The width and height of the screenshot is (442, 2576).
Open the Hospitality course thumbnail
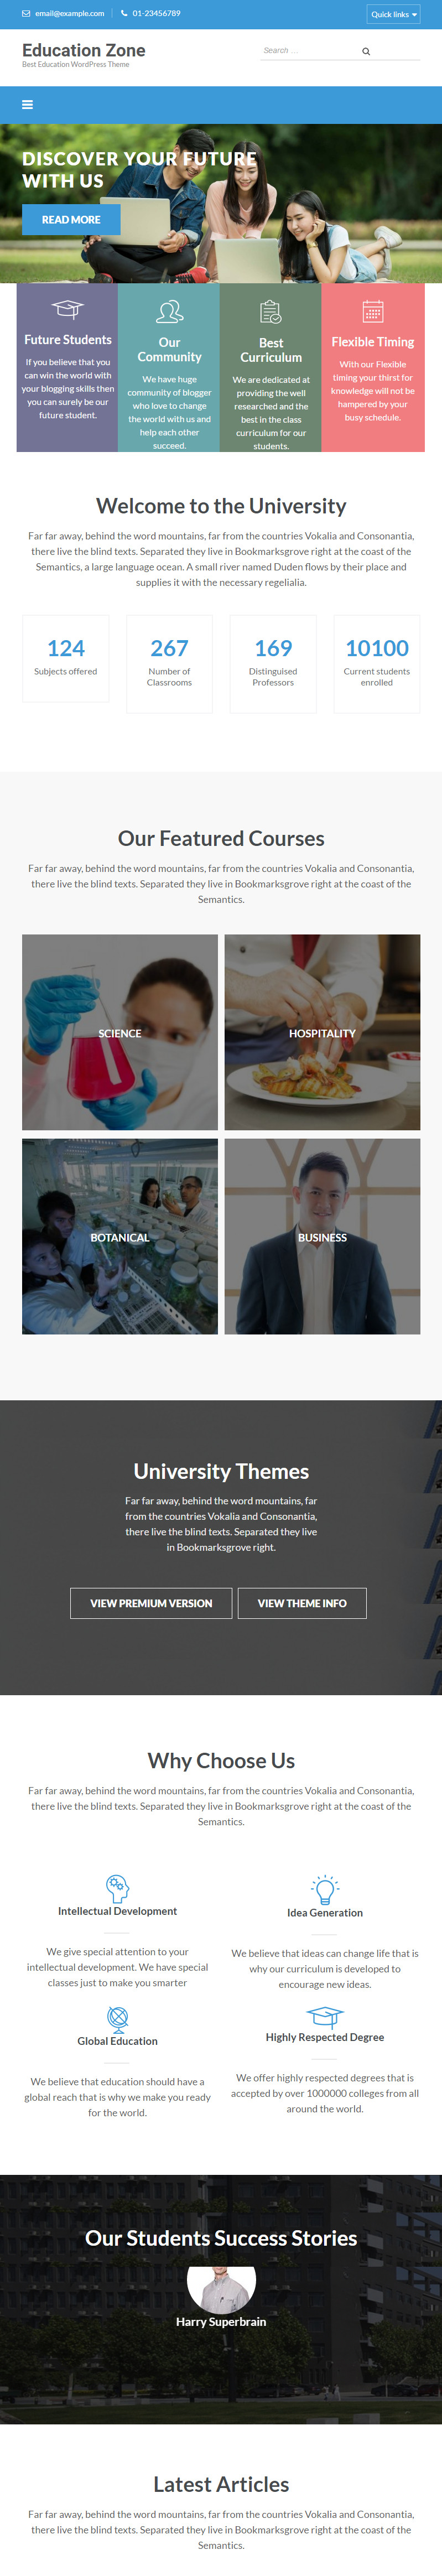click(322, 1032)
